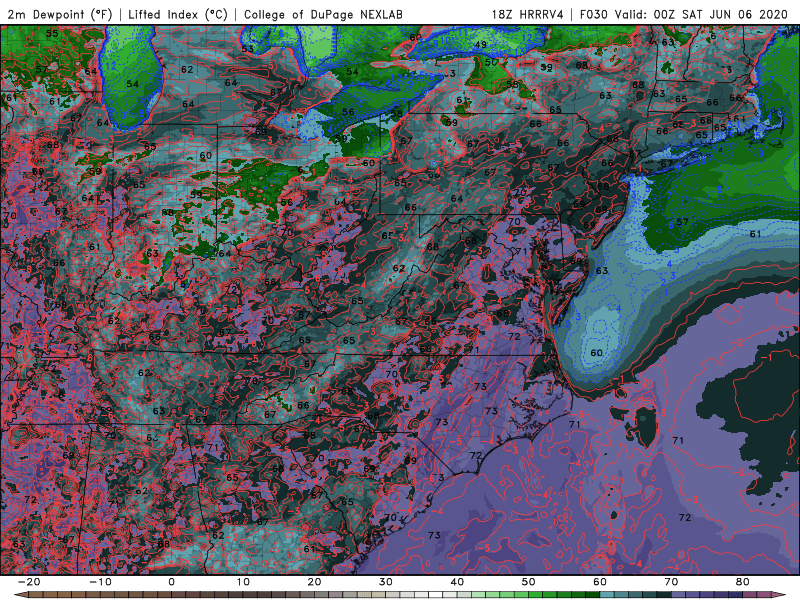Click the '50' colorbar tick label

tap(529, 582)
